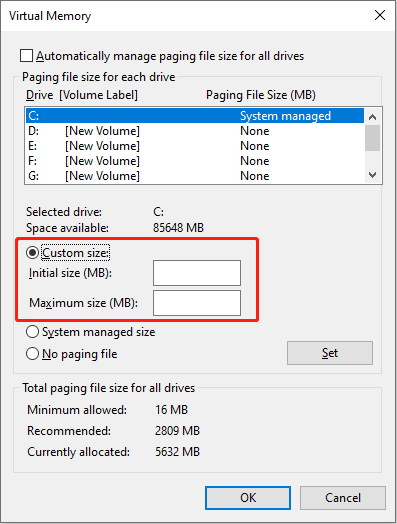This screenshot has height=524, width=397.
Task: Enable automatically manage paging file size checkbox
Action: 26,56
